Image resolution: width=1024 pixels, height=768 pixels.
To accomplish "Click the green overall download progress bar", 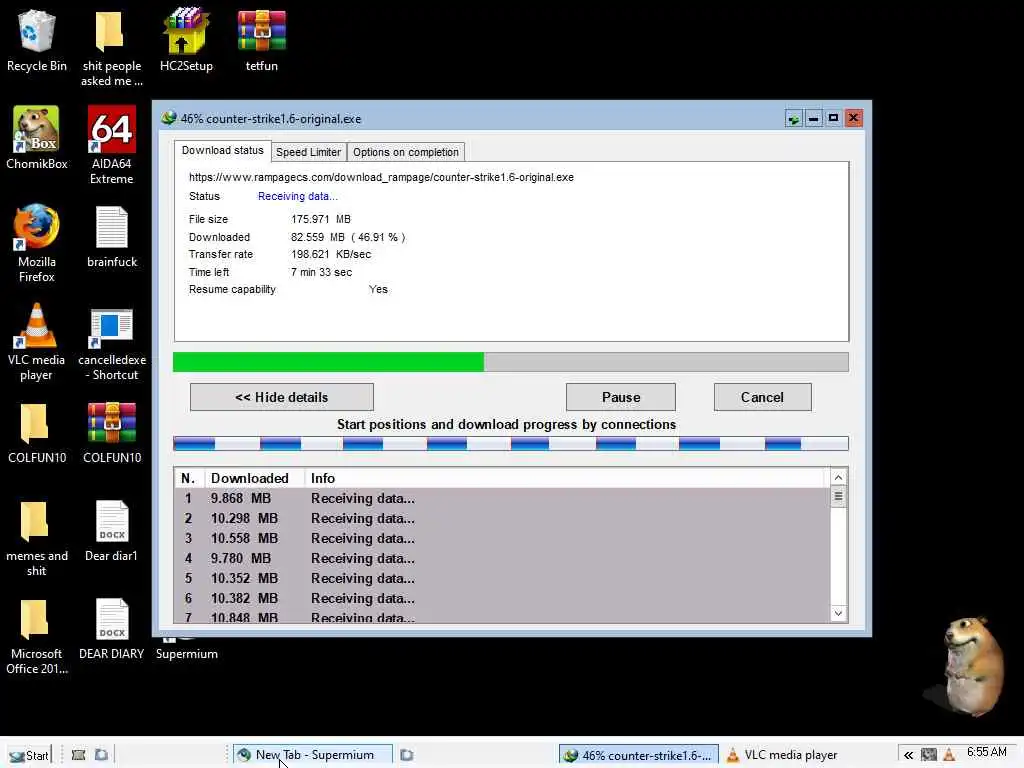I will click(511, 362).
